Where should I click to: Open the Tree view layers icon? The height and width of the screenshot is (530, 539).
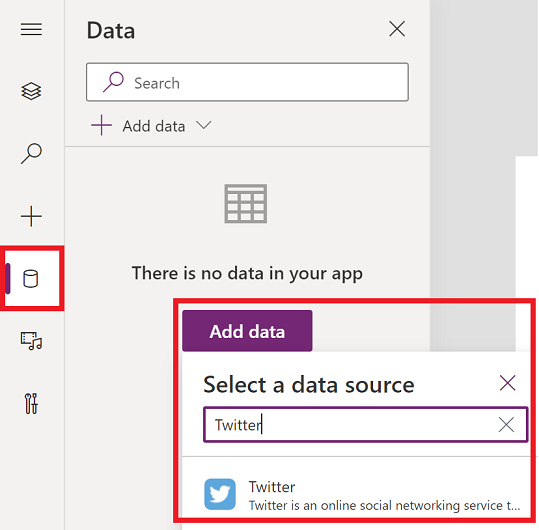pos(31,91)
